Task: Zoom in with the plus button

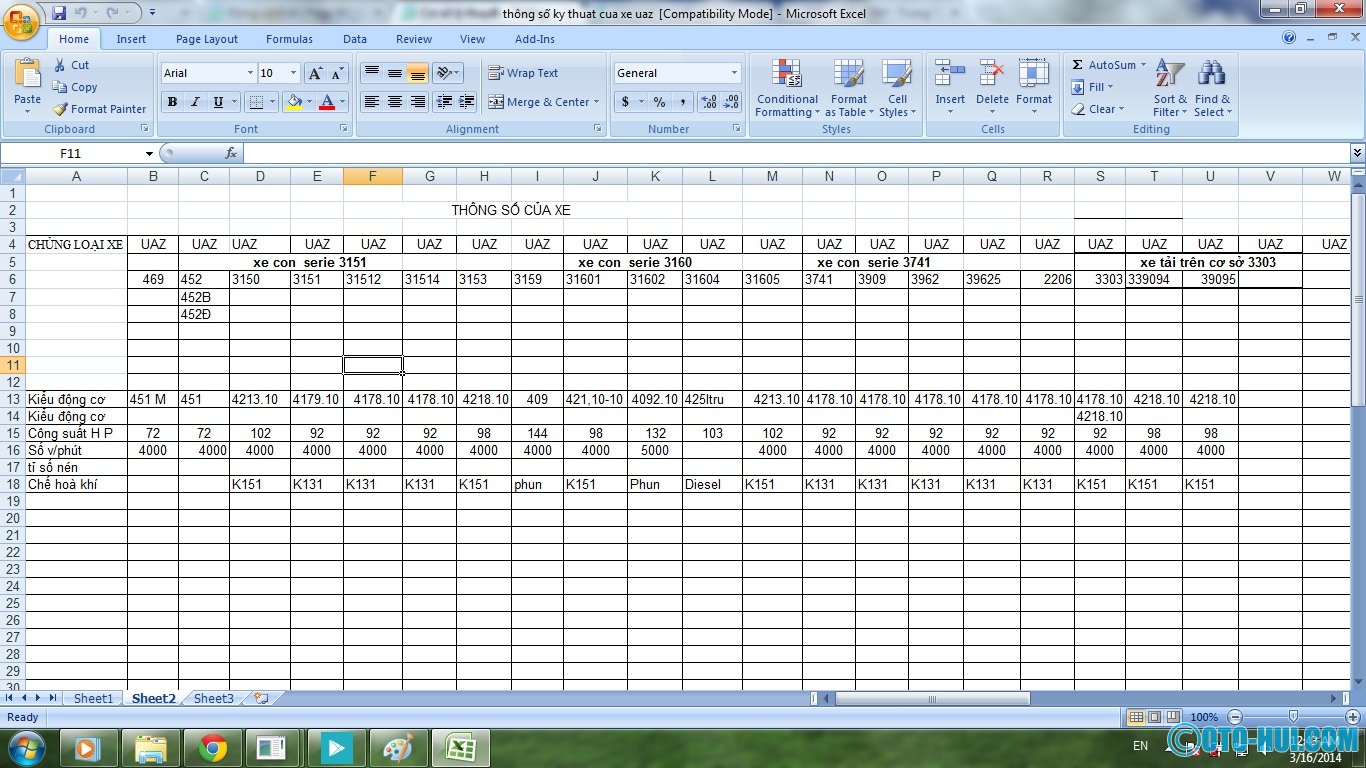Action: pos(1353,717)
